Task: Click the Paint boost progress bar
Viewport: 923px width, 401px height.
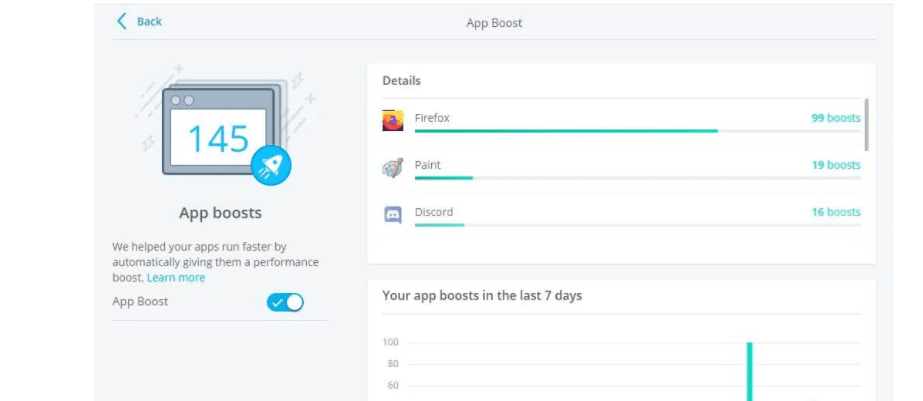Action: click(x=444, y=178)
